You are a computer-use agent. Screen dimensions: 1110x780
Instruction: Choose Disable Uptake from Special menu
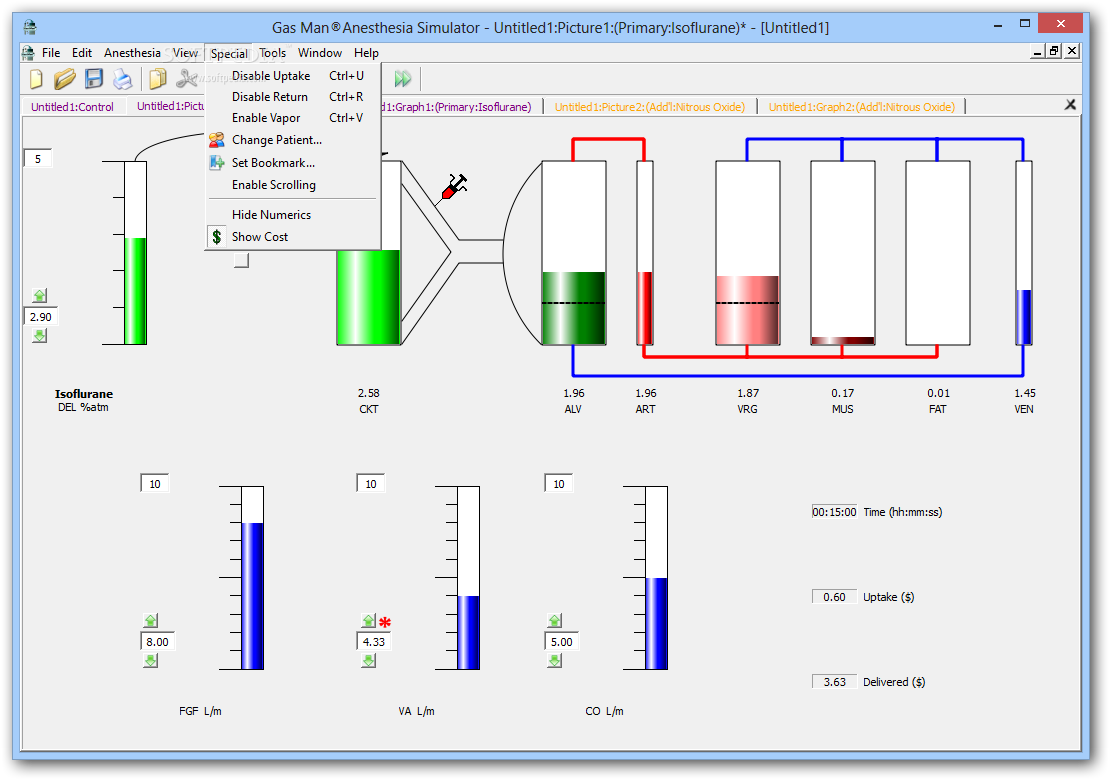pyautogui.click(x=293, y=76)
